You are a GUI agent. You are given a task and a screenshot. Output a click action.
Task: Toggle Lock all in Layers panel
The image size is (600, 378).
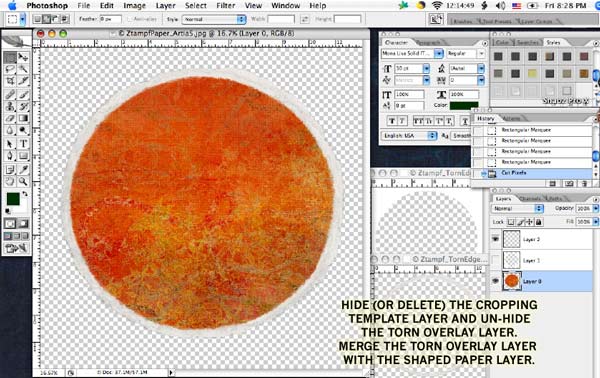(x=538, y=222)
